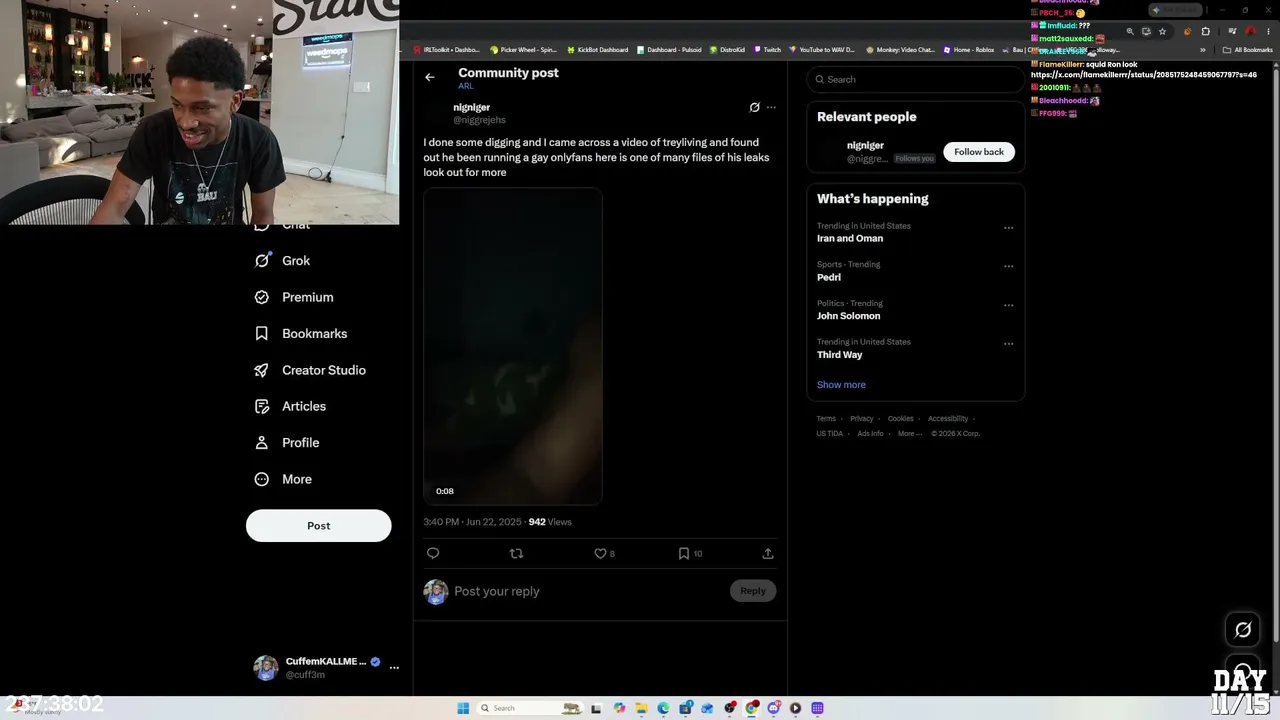Open the Chrome extensions puzzle icon

pyautogui.click(x=1205, y=32)
